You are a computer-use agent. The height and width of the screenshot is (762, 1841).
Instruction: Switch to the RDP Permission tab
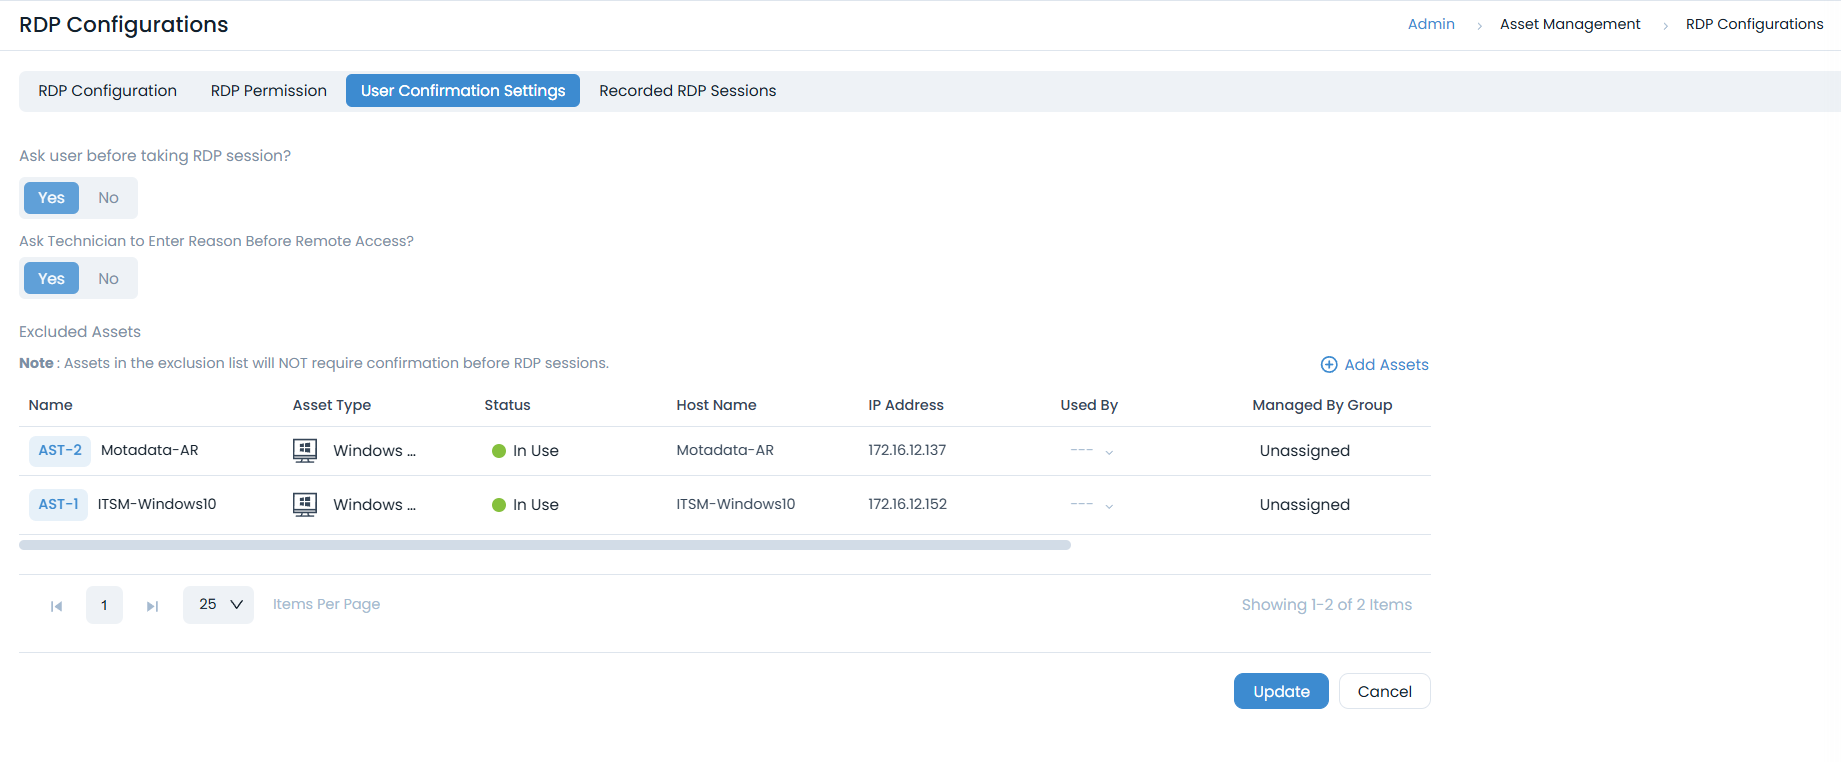click(x=268, y=91)
